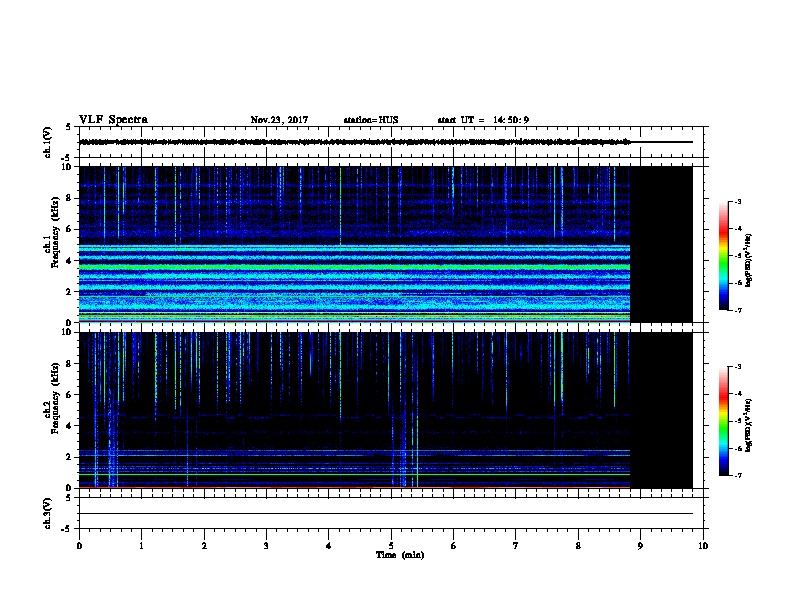Click the black no-data block of ch.2 spectrogram

click(661, 410)
